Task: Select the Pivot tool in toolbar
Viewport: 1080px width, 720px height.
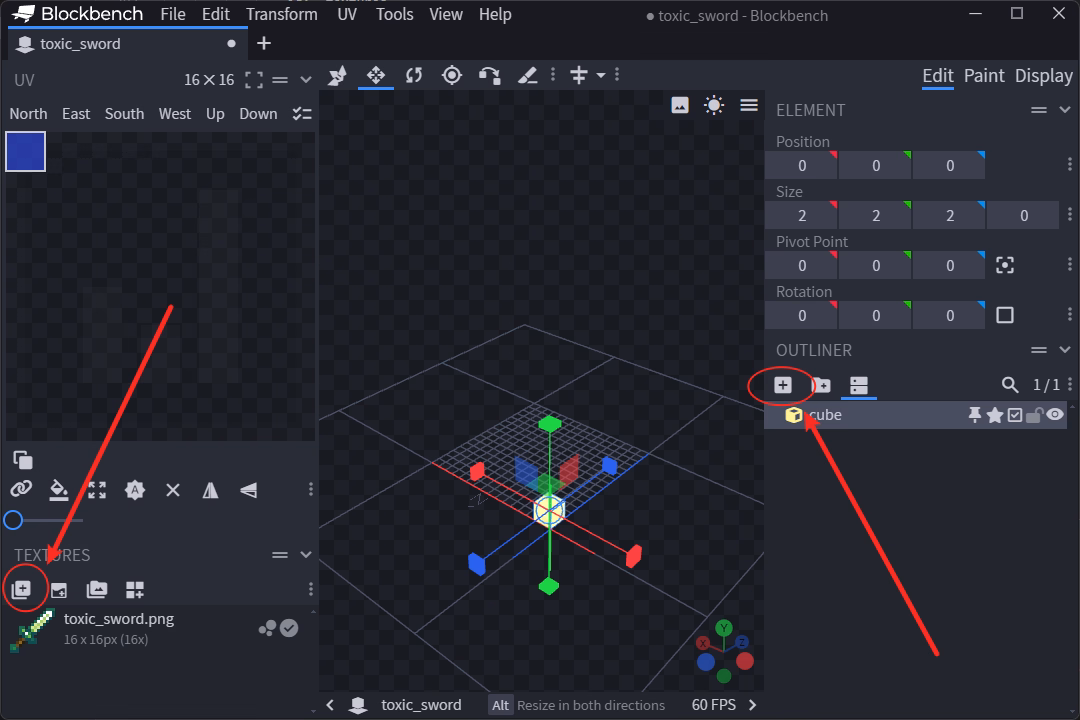Action: point(452,75)
